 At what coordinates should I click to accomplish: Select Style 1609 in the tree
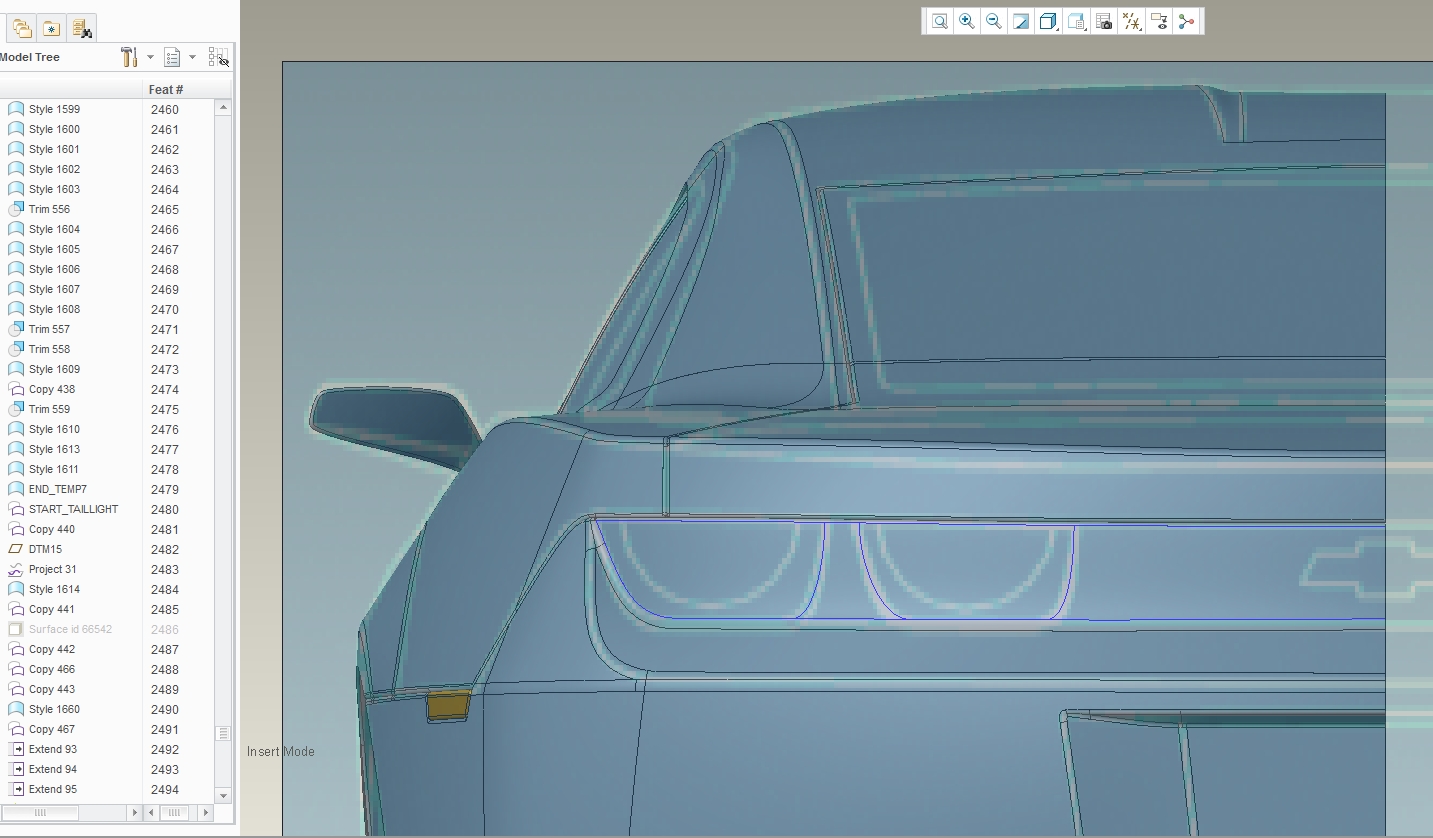tap(54, 369)
